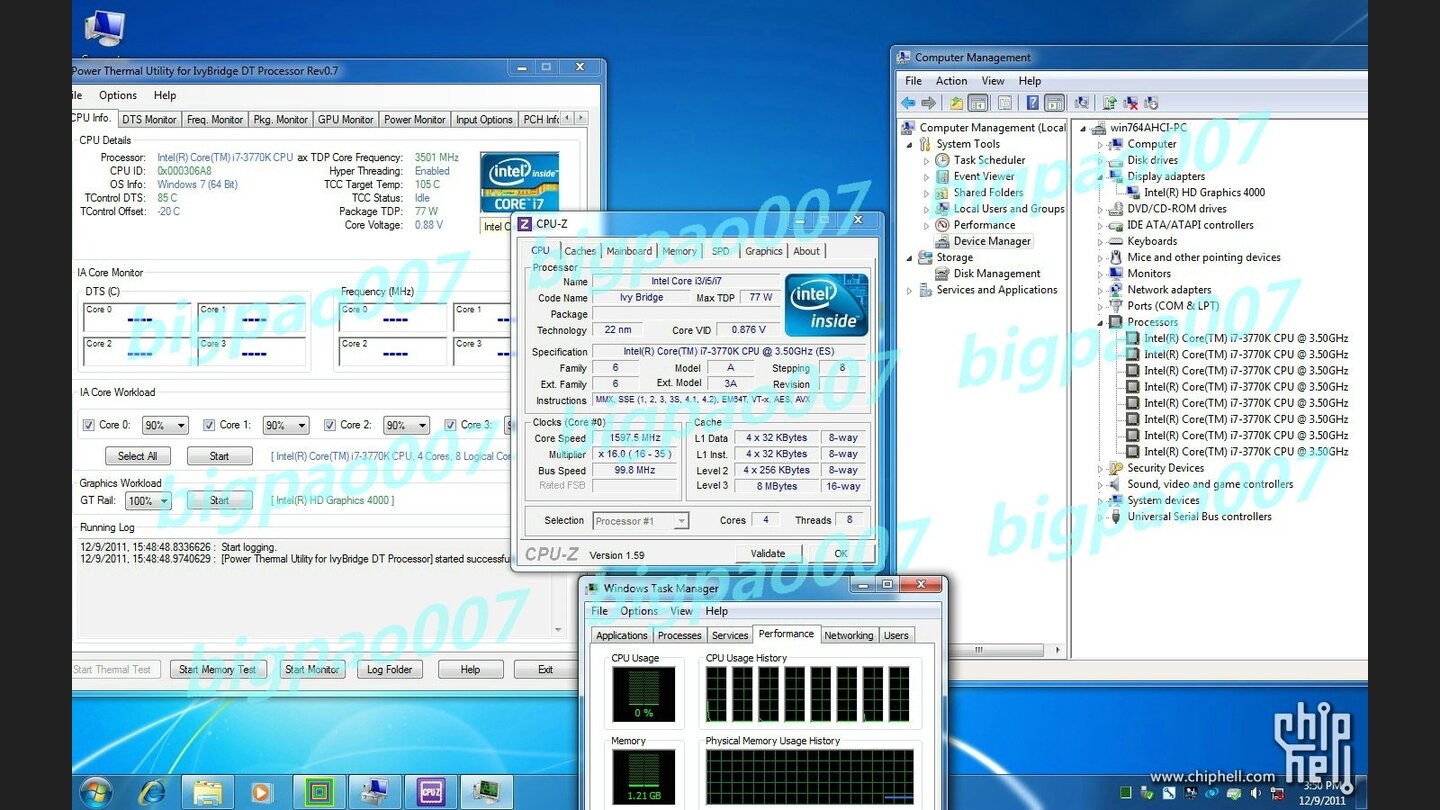1440x810 pixels.
Task: Switch to Computer Management taskbar icon
Action: [375, 792]
